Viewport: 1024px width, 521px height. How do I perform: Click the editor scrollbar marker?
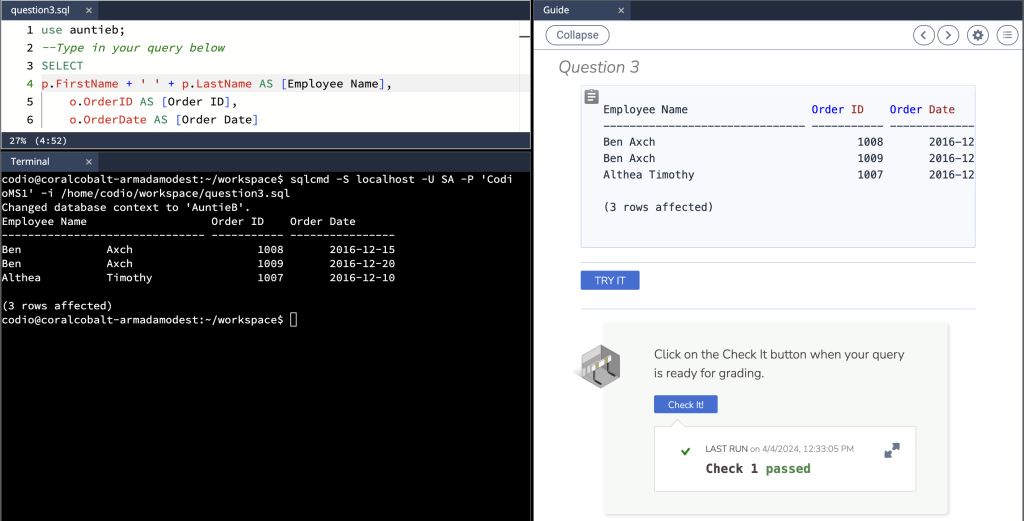pyautogui.click(x=524, y=36)
